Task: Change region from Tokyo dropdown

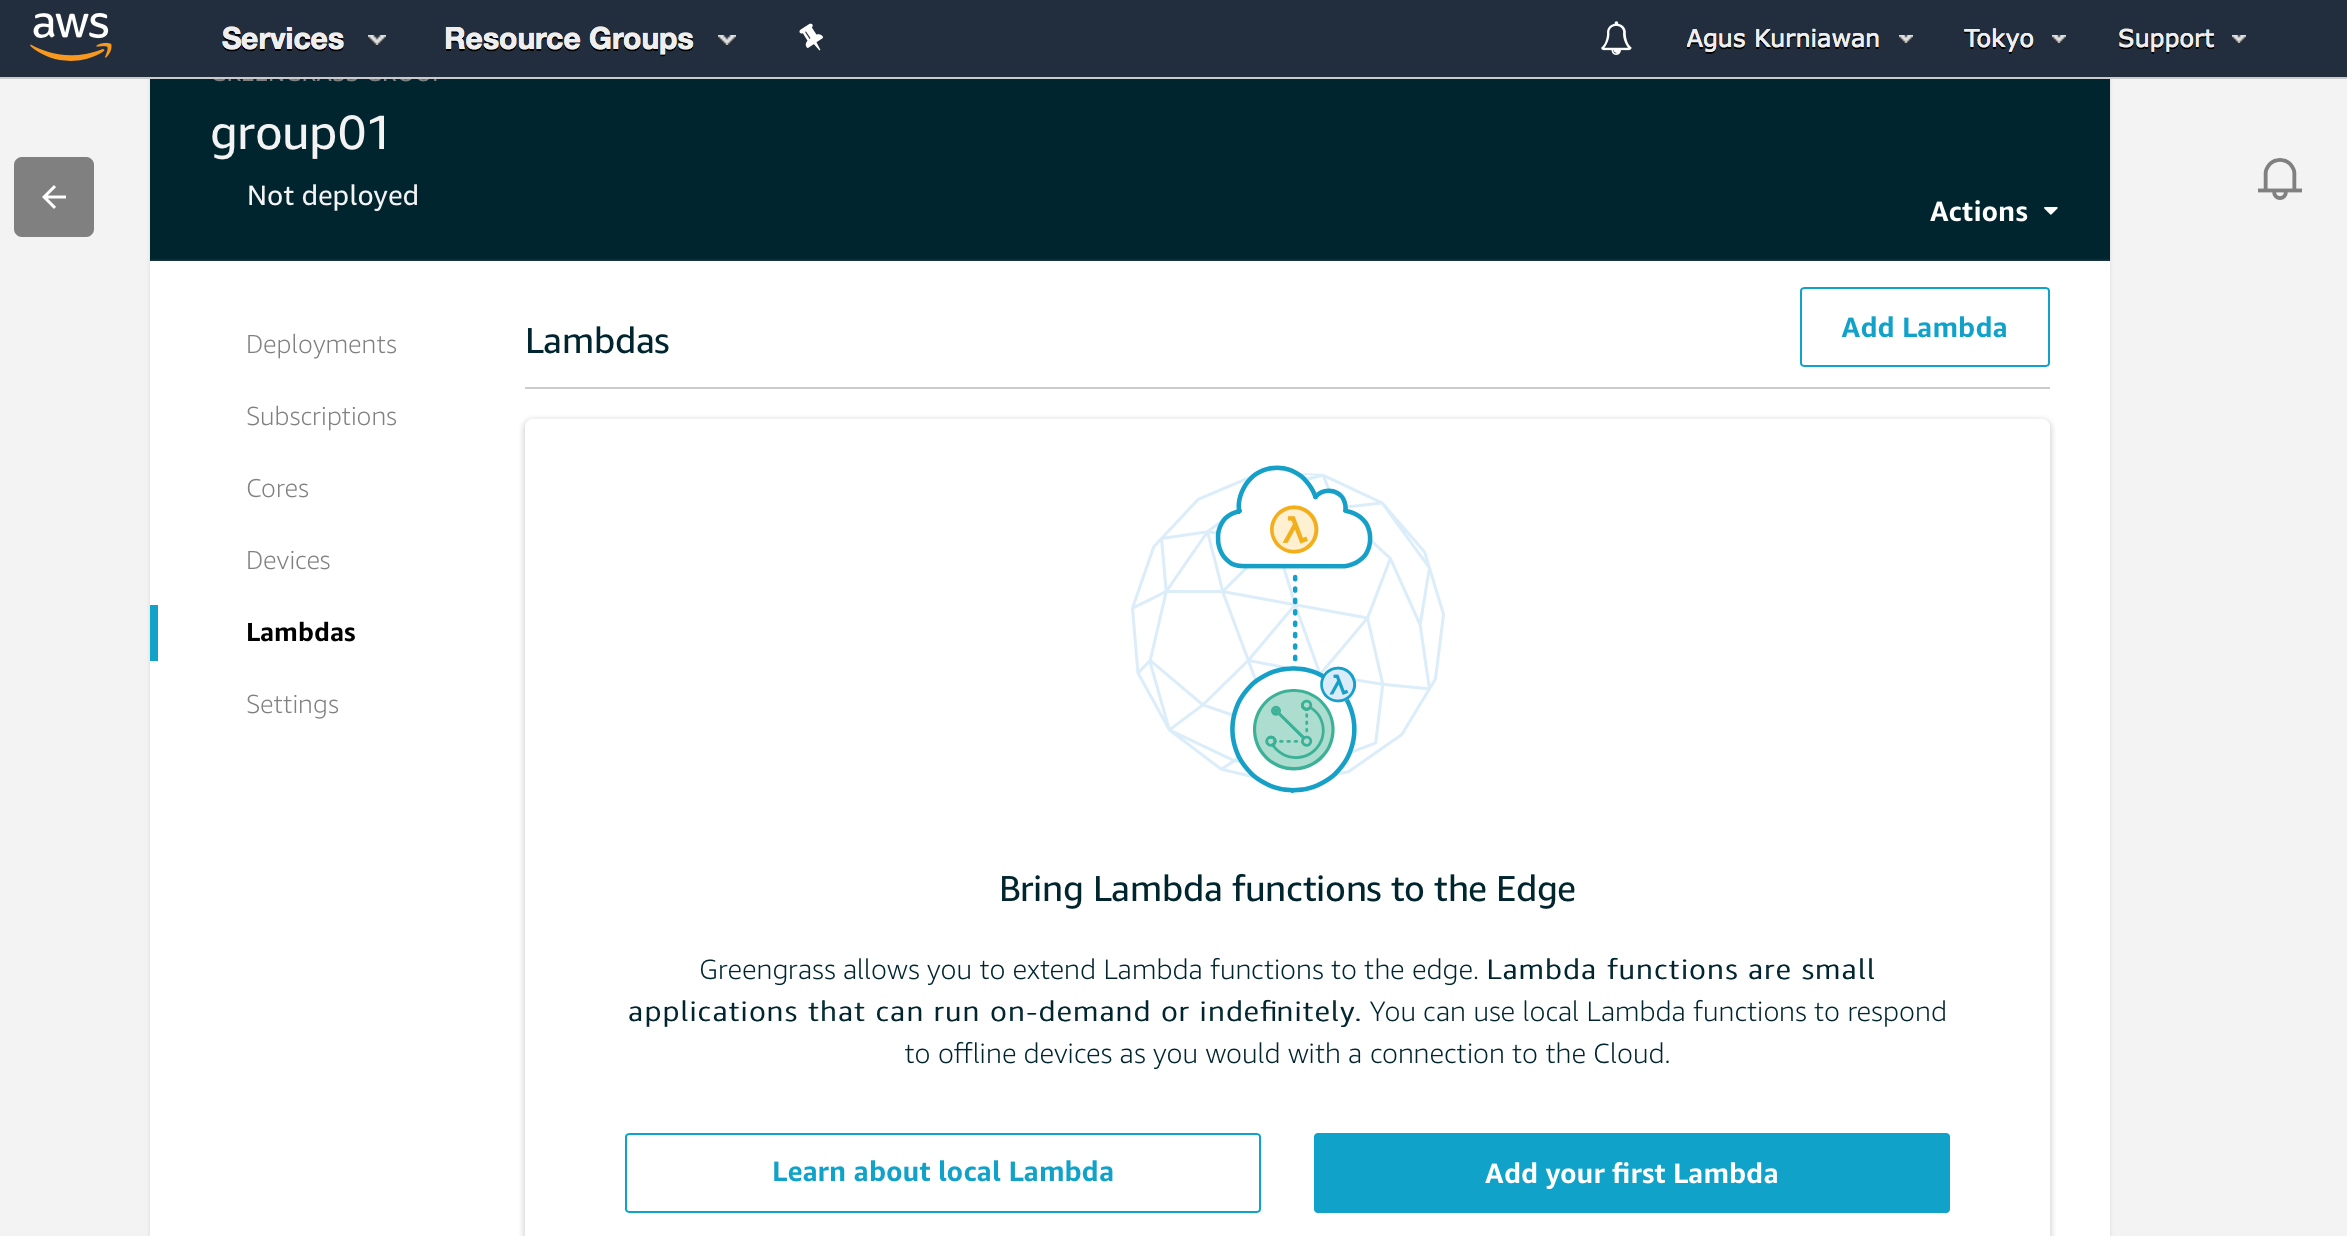Action: (2013, 39)
